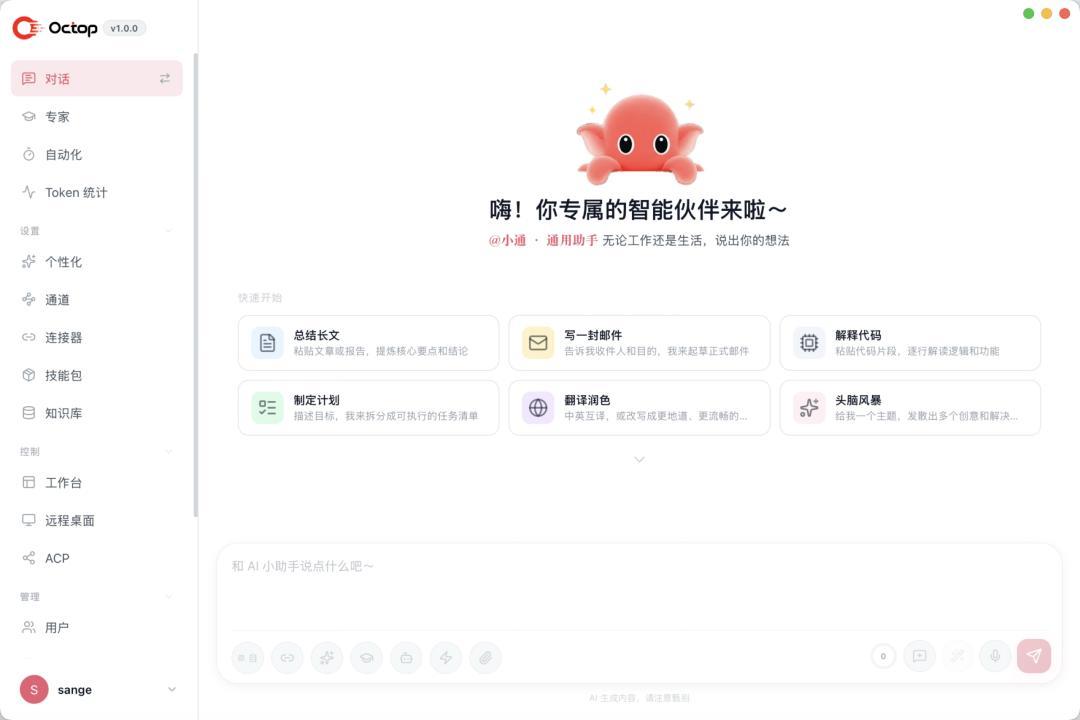Choose the 总结长文 quick-start card
The image size is (1080, 720).
(x=368, y=342)
